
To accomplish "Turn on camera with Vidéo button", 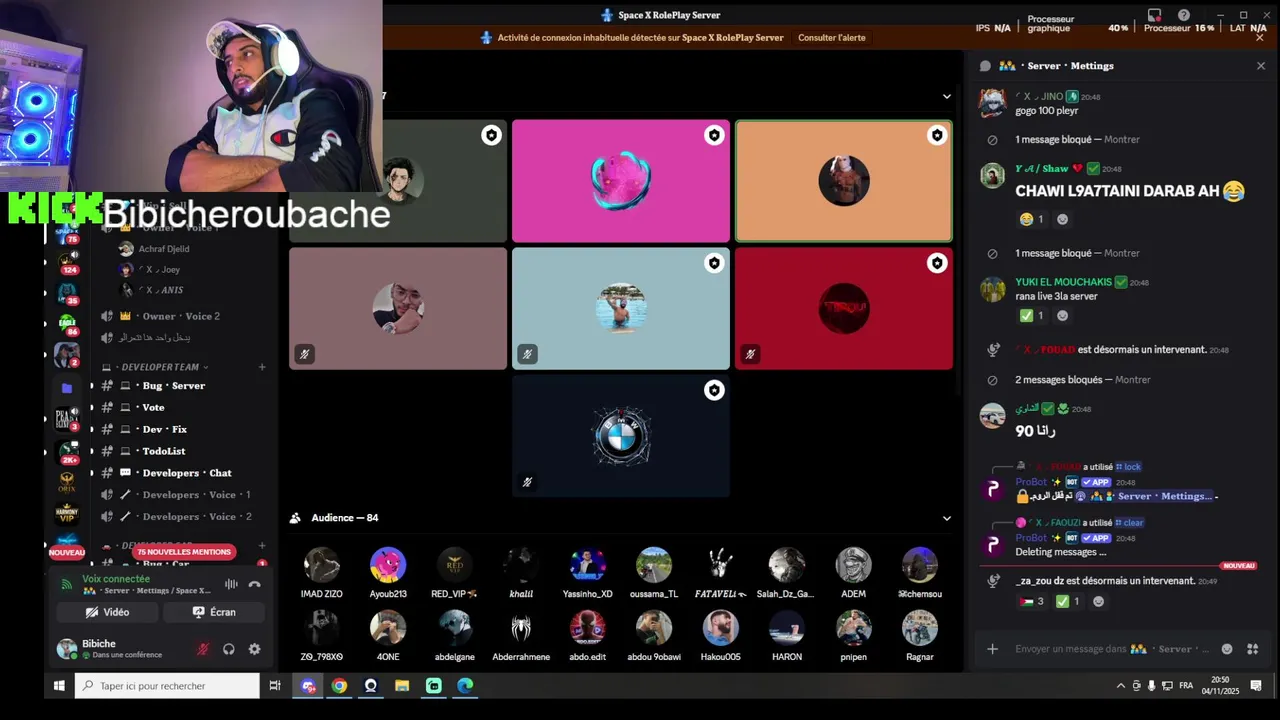I will 107,612.
